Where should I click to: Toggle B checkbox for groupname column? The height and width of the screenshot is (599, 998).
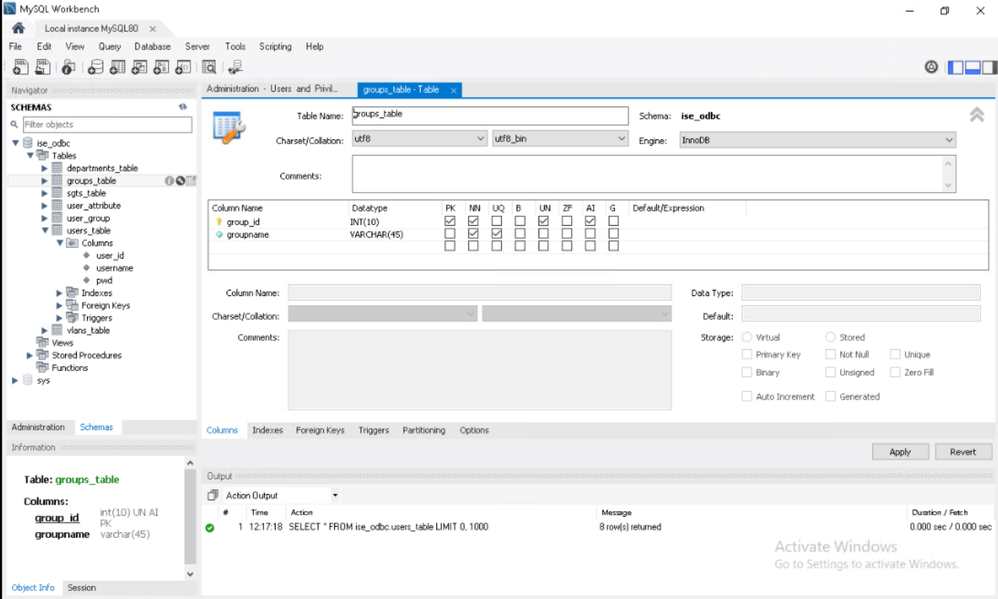[520, 234]
